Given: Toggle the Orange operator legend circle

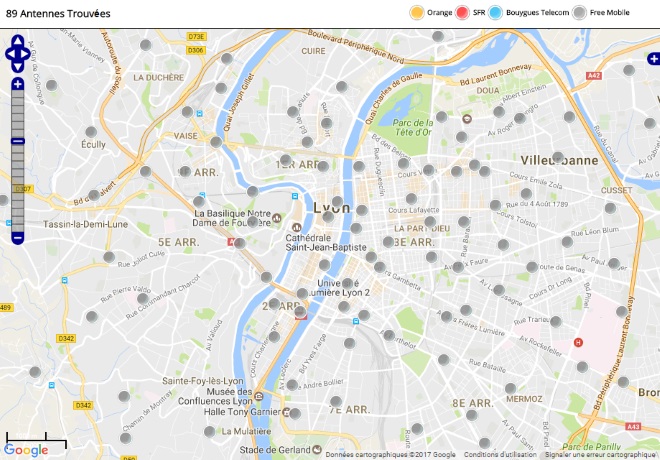Looking at the screenshot, I should coord(417,13).
